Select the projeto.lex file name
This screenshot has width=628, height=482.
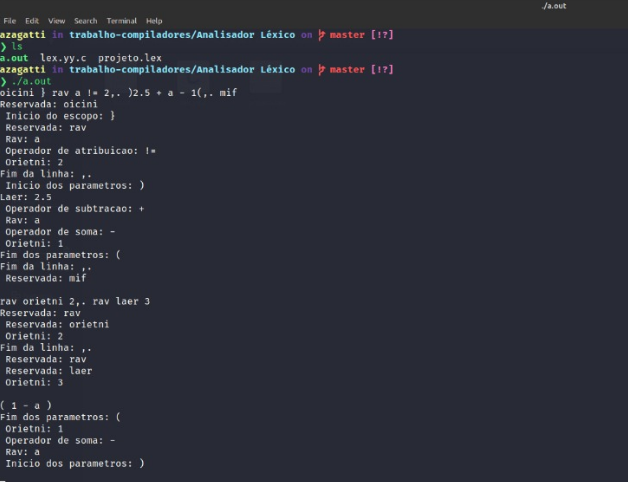coord(130,58)
